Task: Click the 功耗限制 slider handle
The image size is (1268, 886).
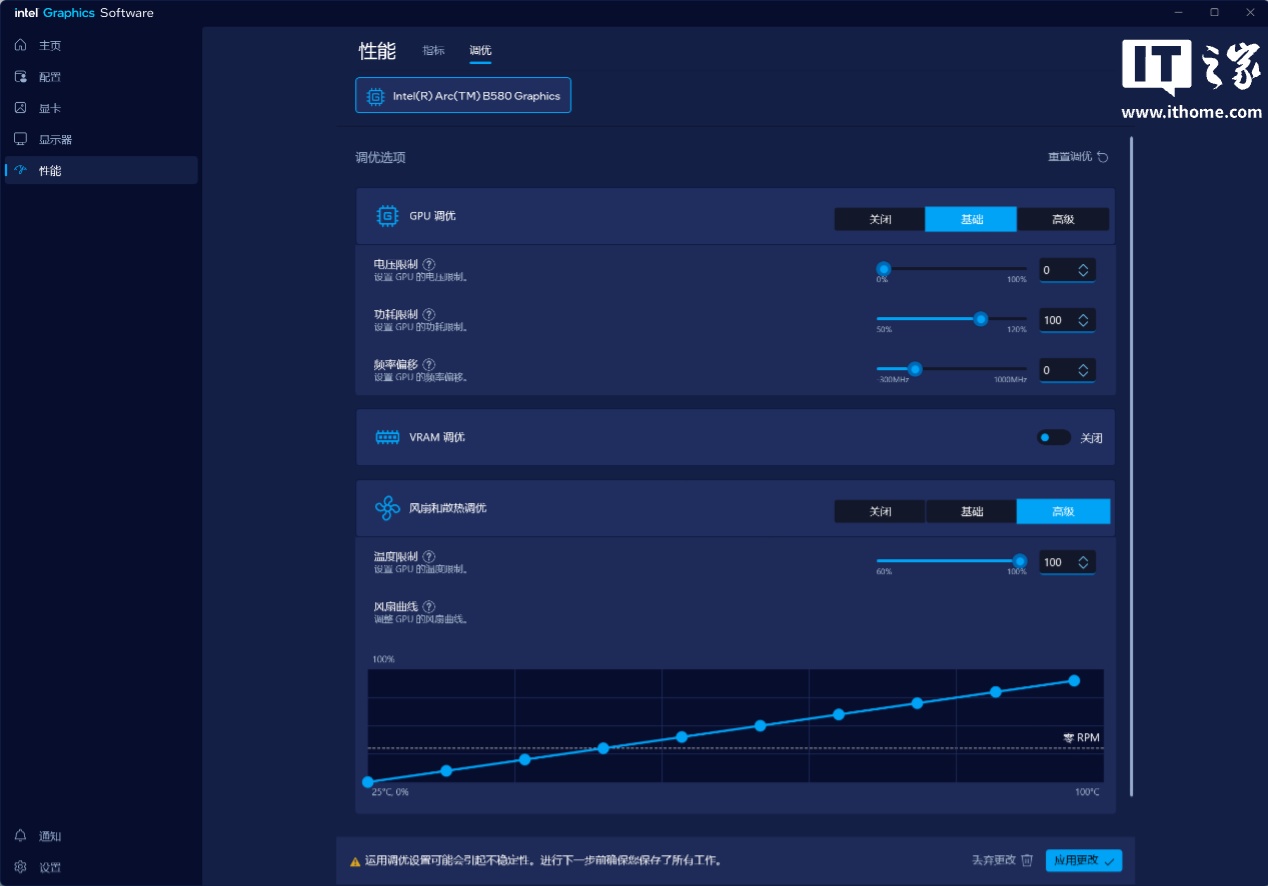Action: coord(980,319)
